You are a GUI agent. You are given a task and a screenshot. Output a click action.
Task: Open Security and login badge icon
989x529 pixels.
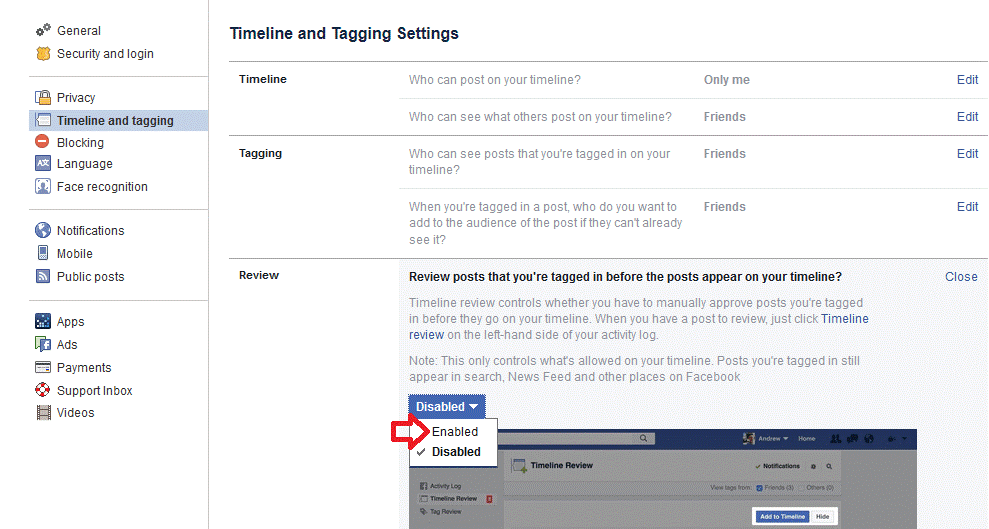43,54
